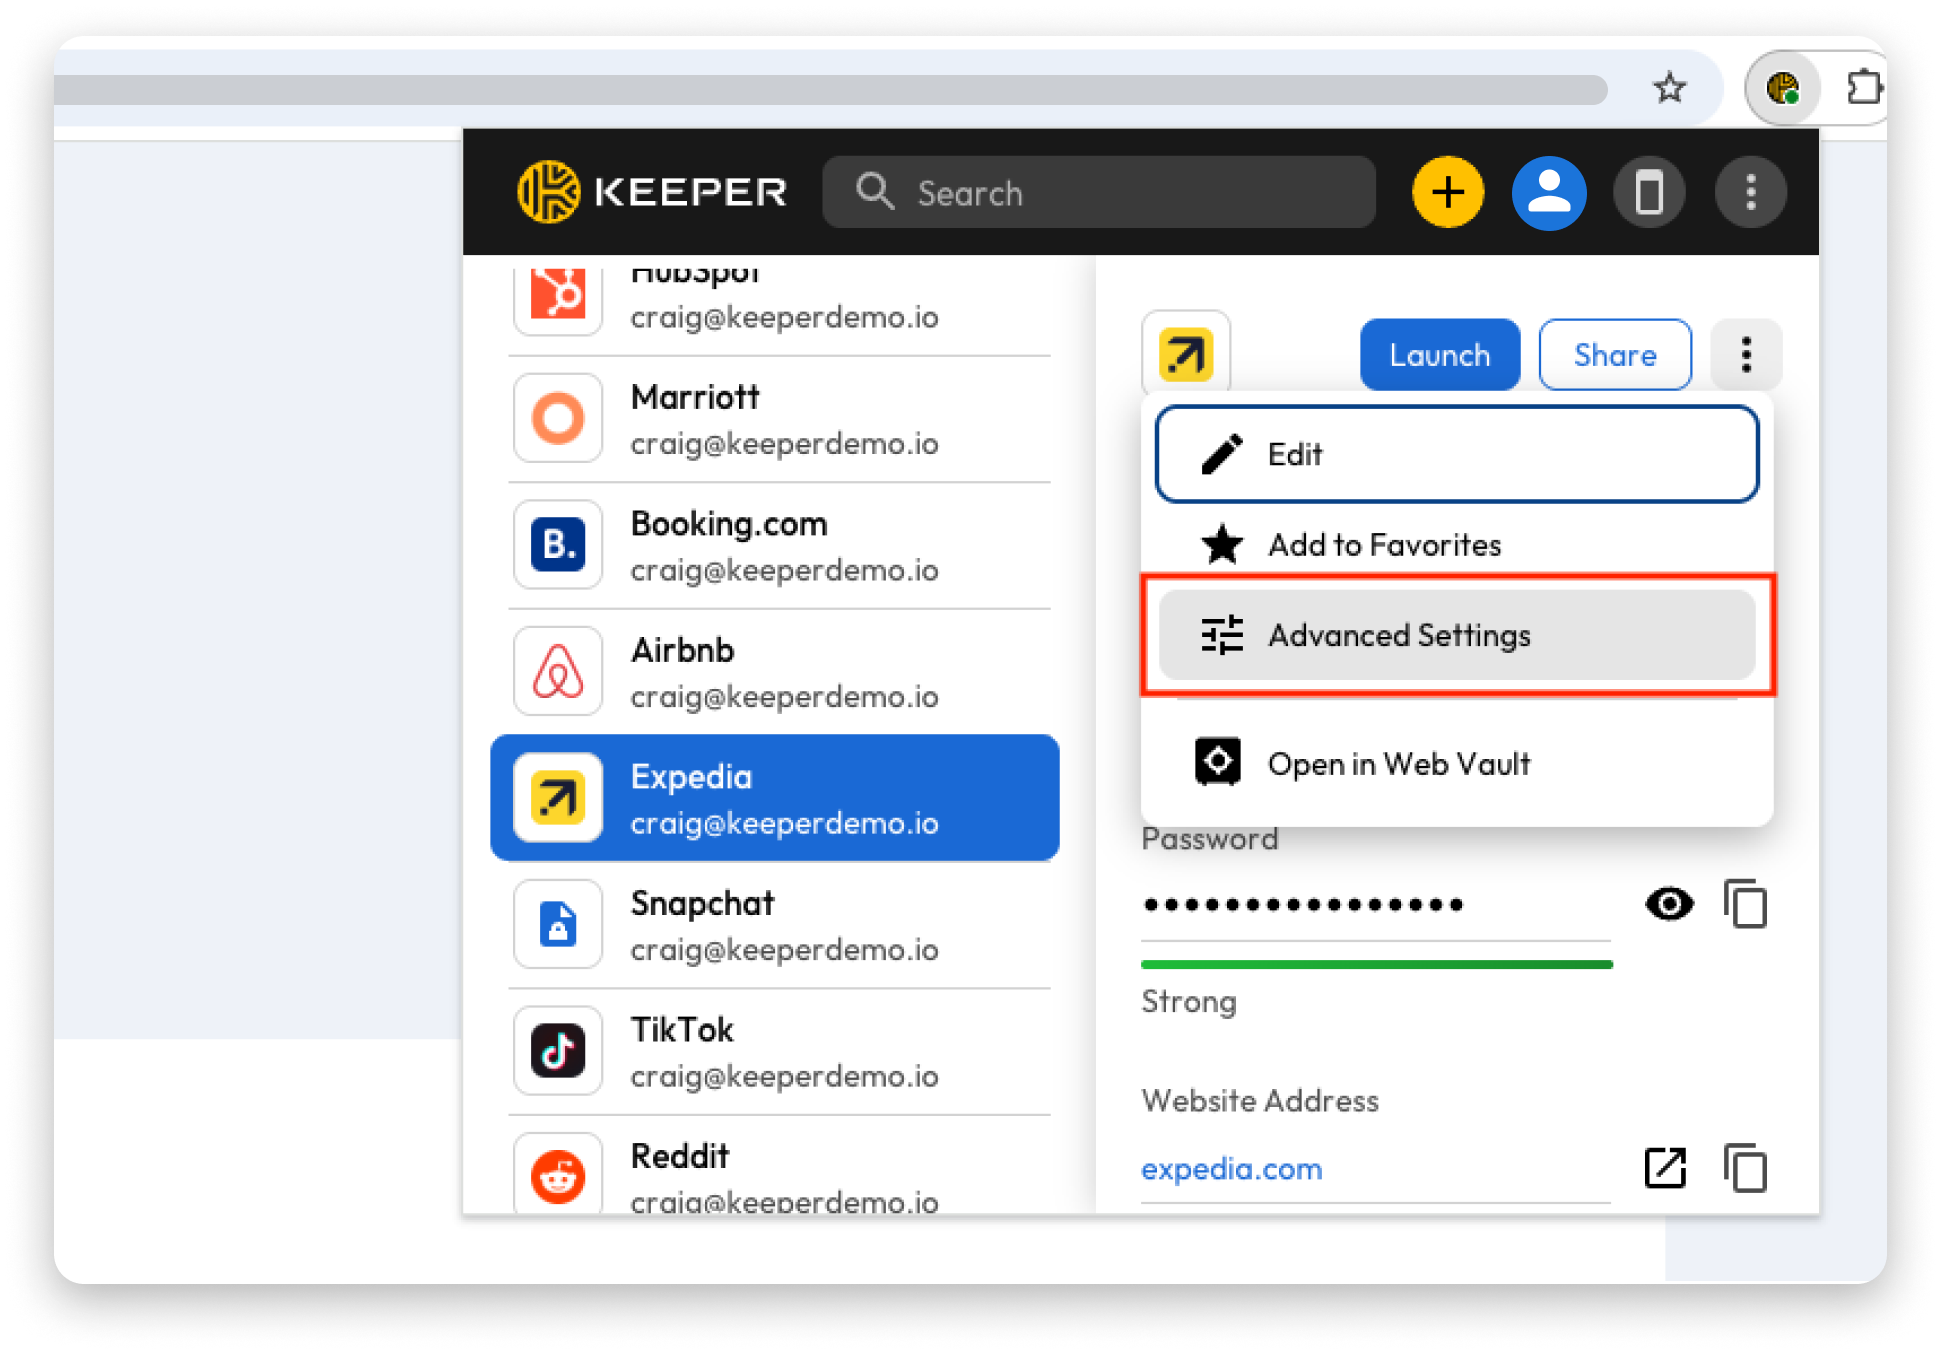The image size is (1941, 1353).
Task: Select Advanced Settings from the menu
Action: [1399, 634]
